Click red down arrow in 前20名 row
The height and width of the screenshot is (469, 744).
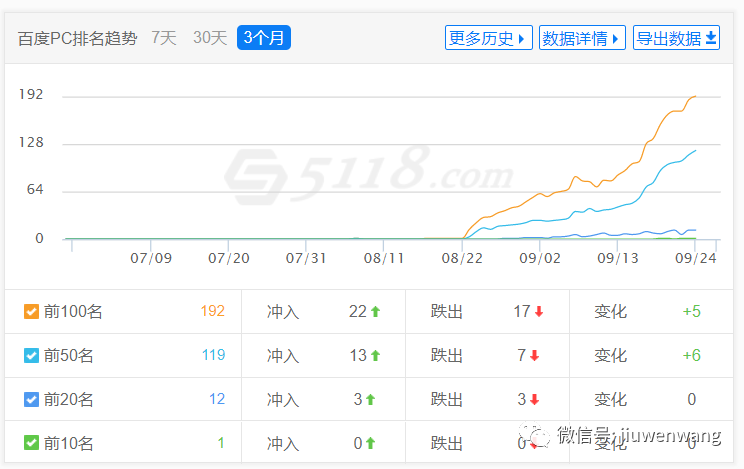click(535, 400)
